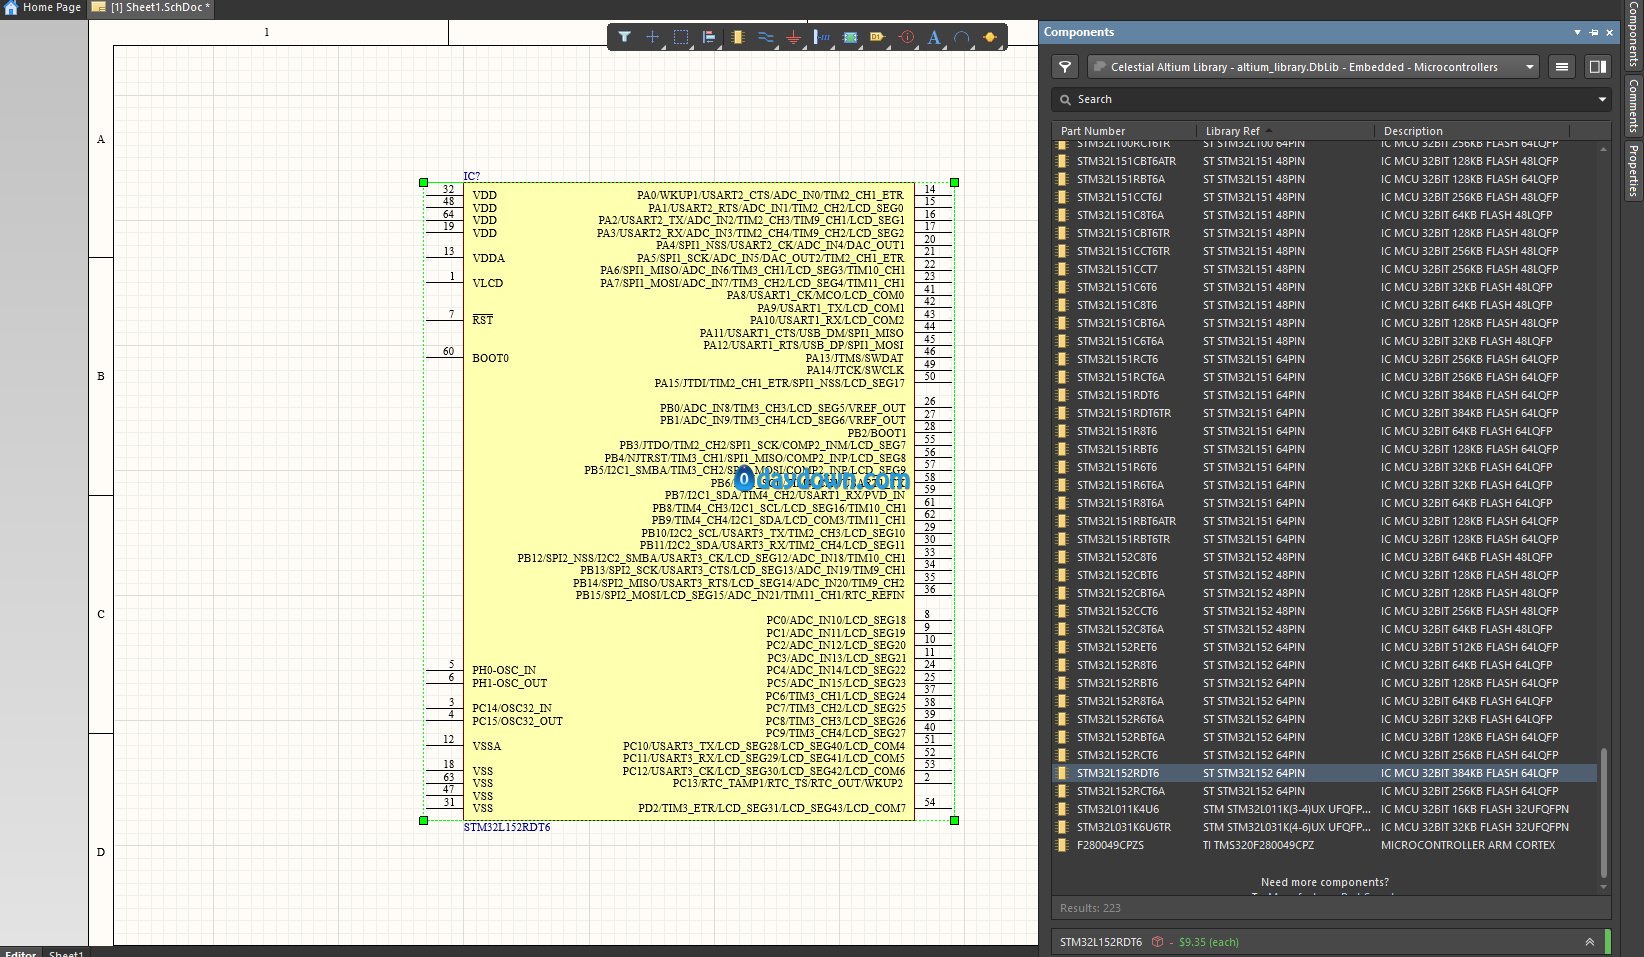Screen dimensions: 1644x957
Task: Select the STM32L152RET6 part row
Action: (1325, 647)
